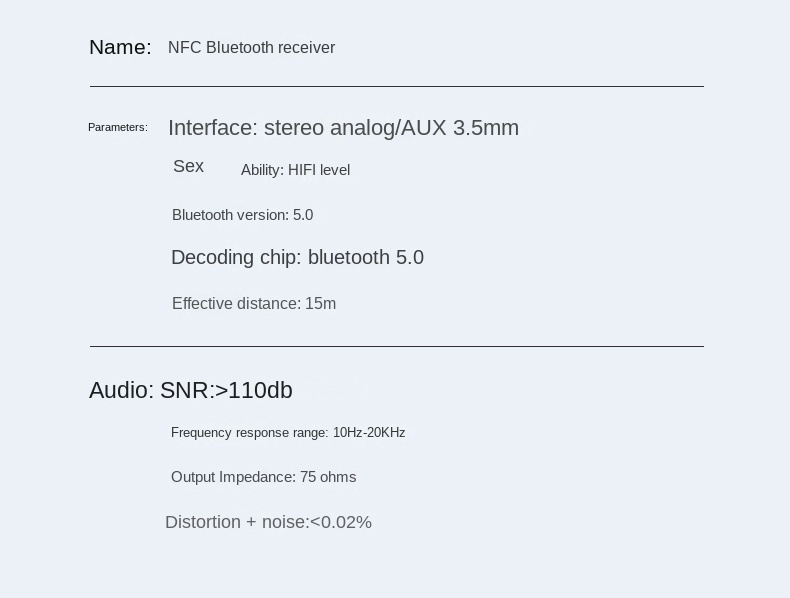The height and width of the screenshot is (598, 790).
Task: Click the '3.5mm' value in Interface line
Action: [x=485, y=128]
